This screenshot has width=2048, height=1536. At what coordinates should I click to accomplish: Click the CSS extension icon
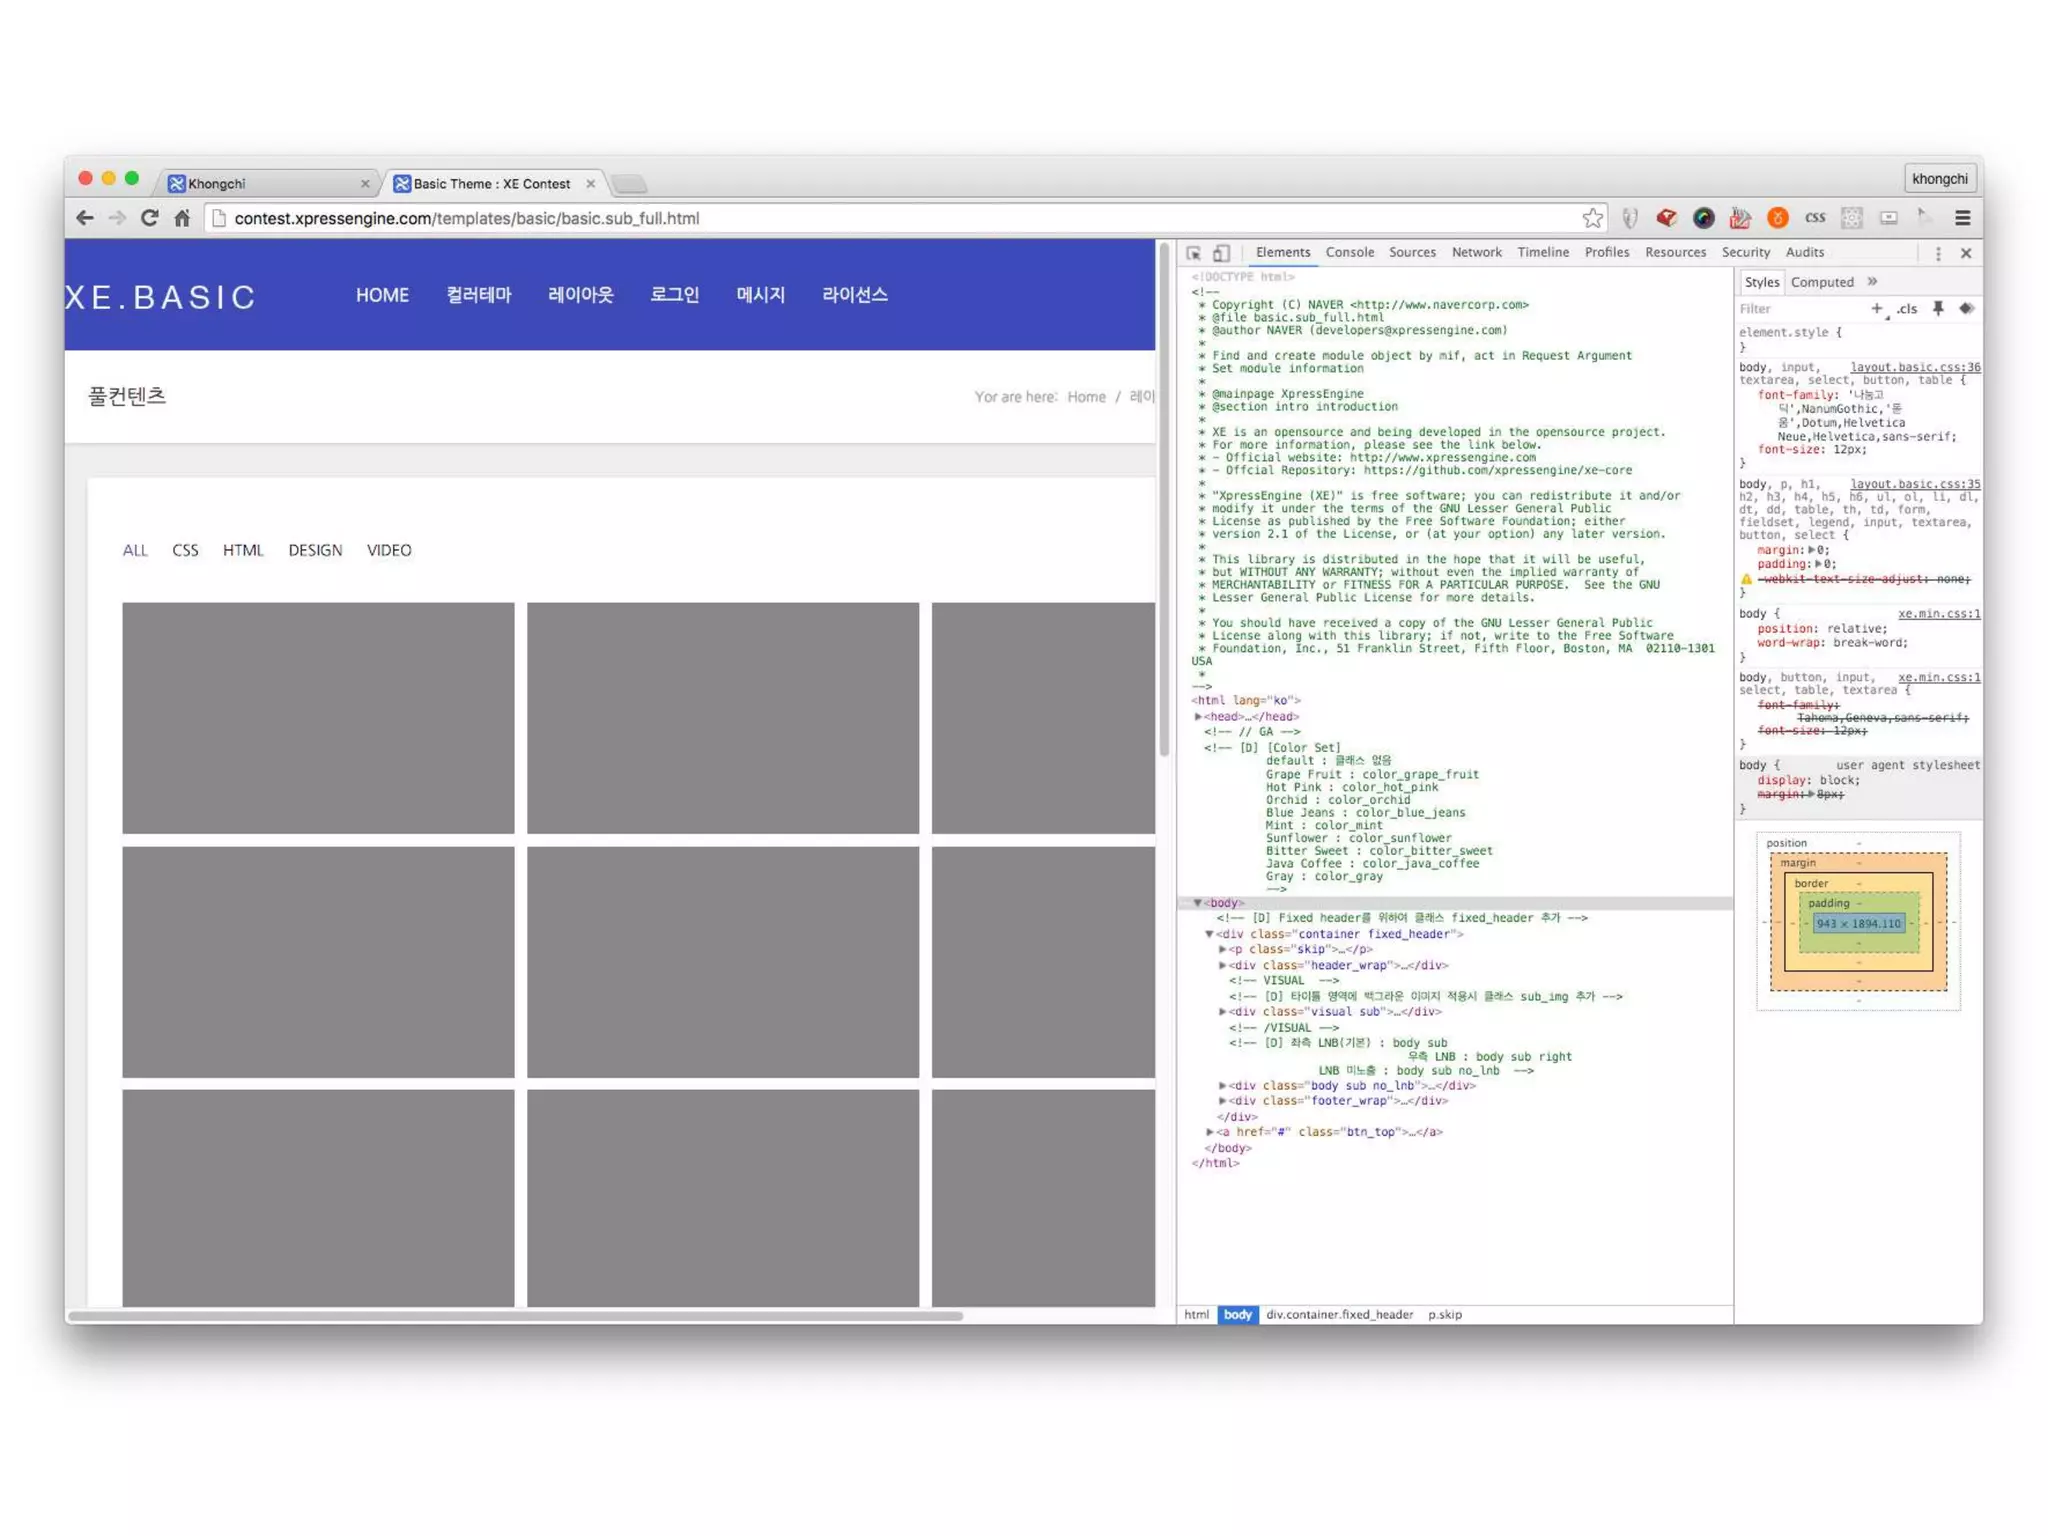pyautogui.click(x=1814, y=218)
